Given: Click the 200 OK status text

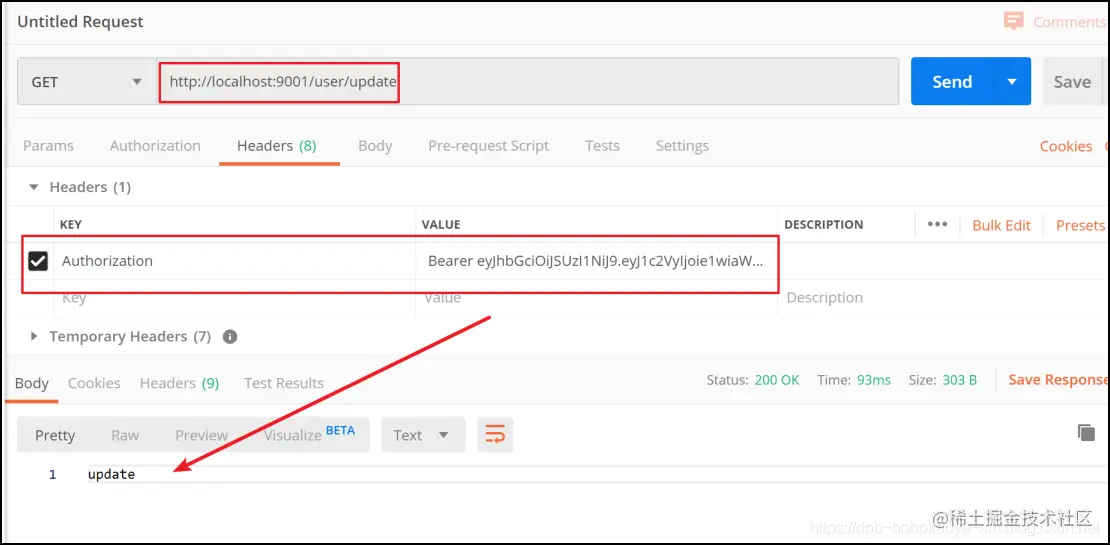Looking at the screenshot, I should [x=777, y=380].
